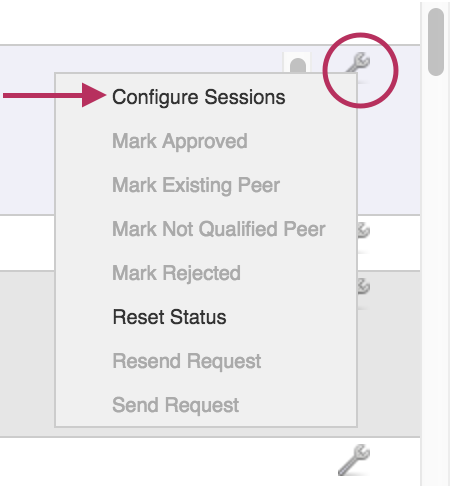Image resolution: width=468 pixels, height=486 pixels.
Task: Select the Mark Approved option
Action: [x=180, y=141]
